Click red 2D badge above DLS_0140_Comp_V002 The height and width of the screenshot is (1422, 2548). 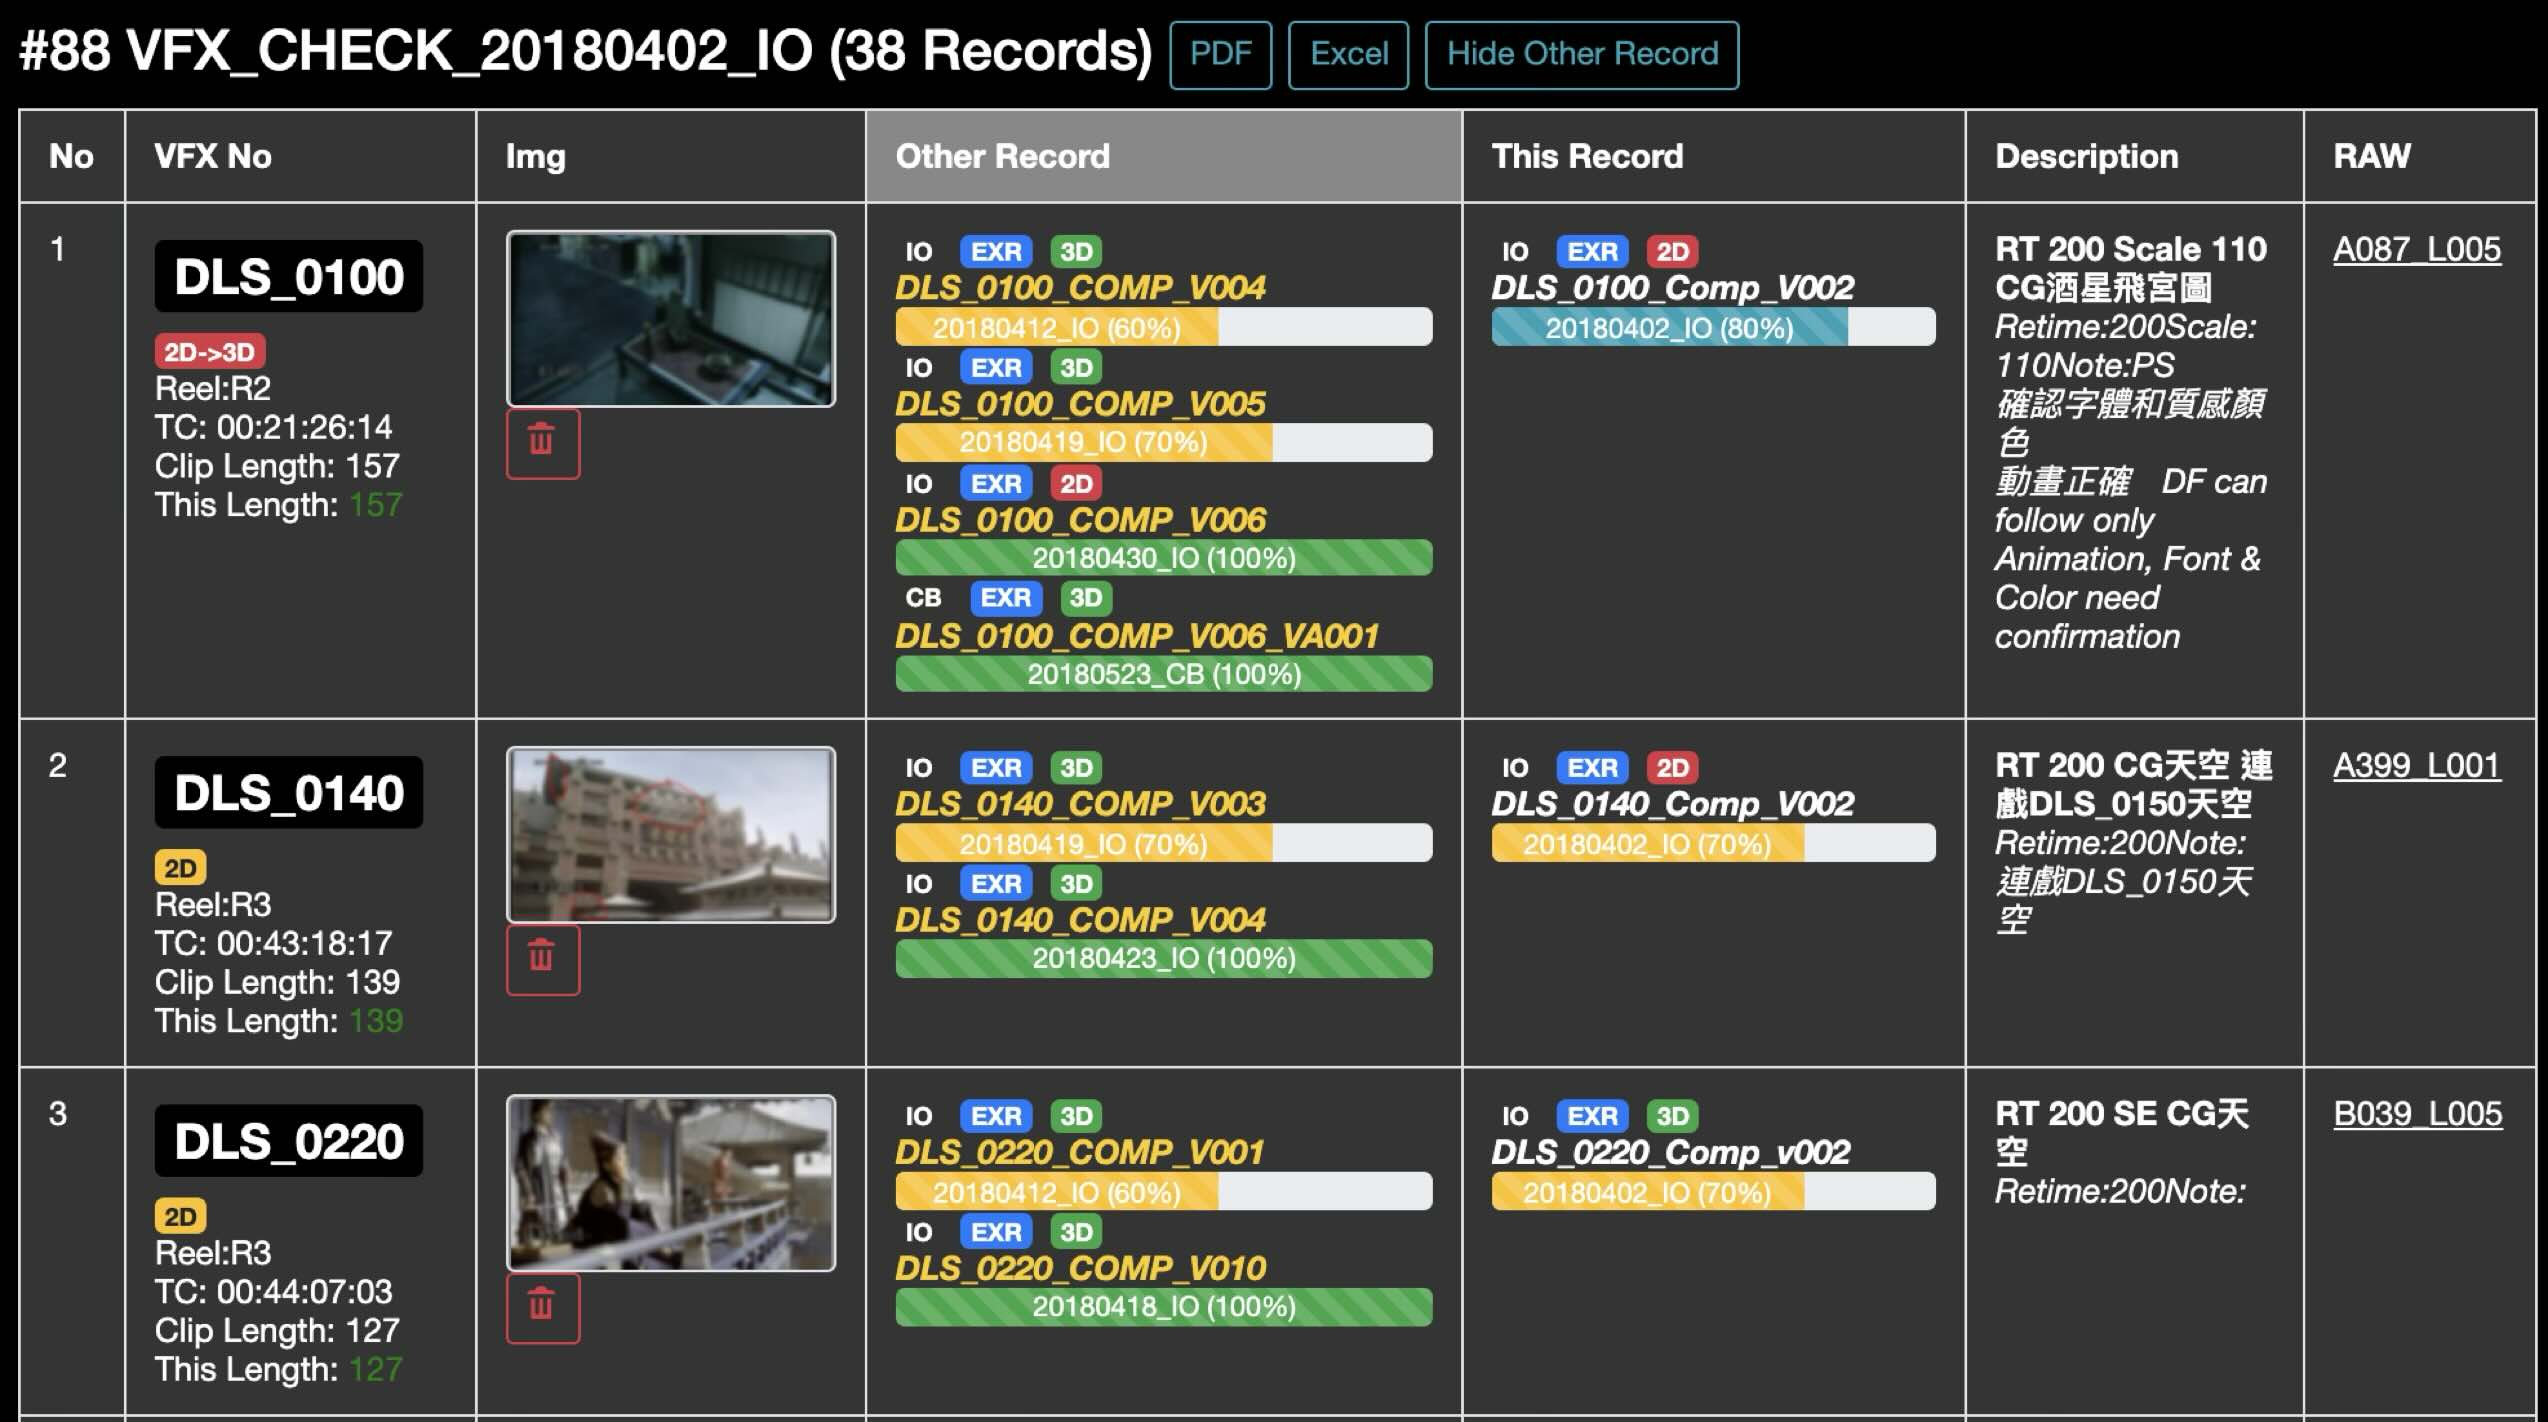coord(1672,768)
